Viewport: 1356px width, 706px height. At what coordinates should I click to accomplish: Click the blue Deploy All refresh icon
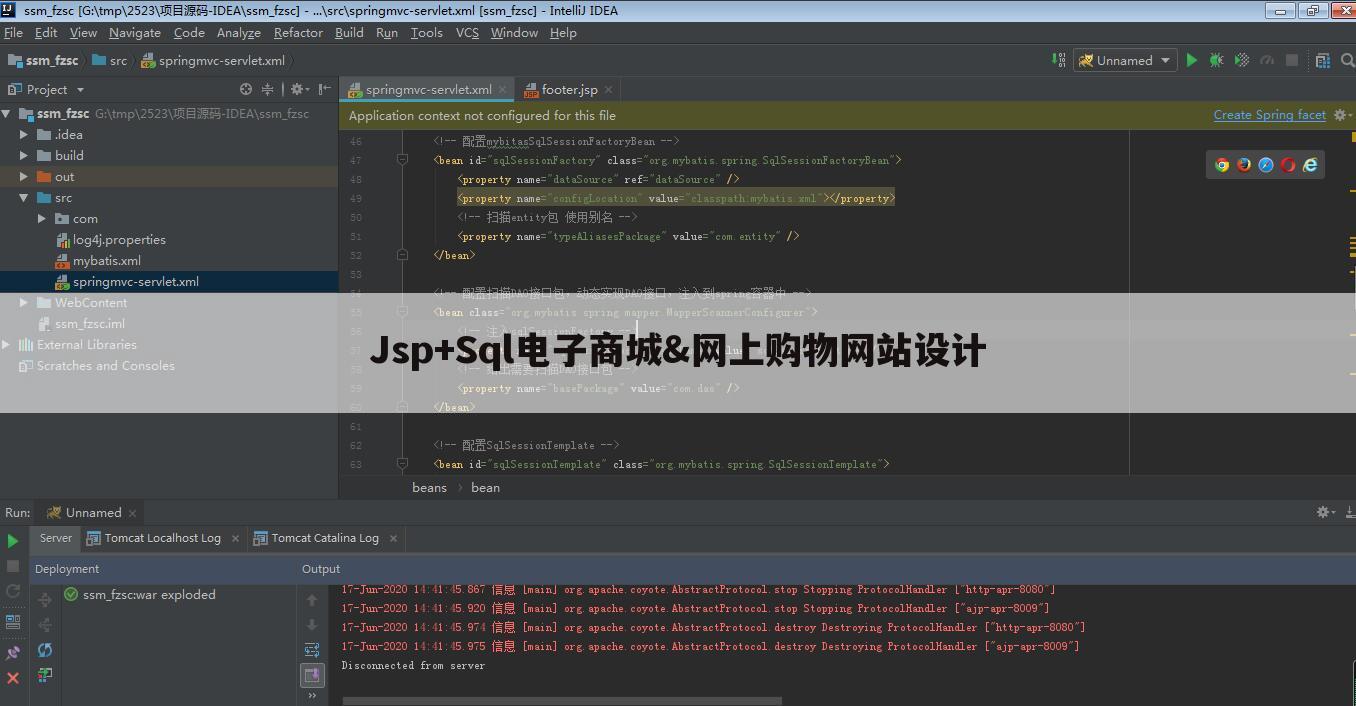(45, 650)
